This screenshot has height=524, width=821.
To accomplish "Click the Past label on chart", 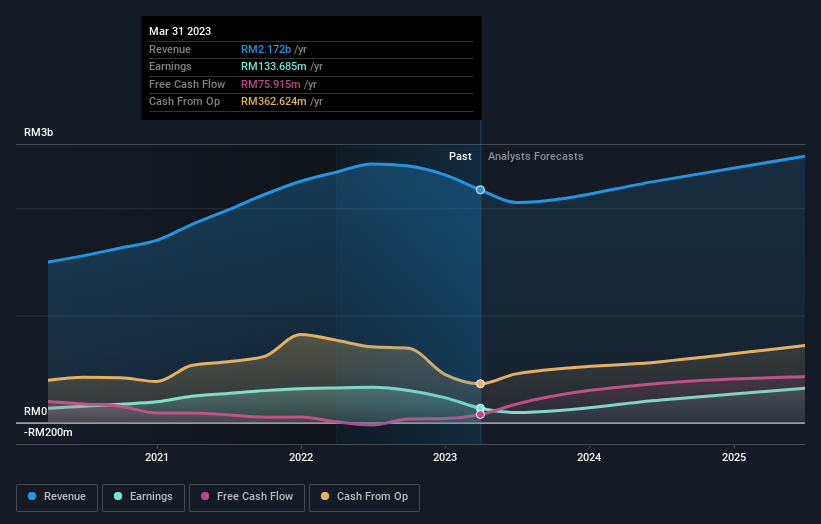I will (460, 157).
